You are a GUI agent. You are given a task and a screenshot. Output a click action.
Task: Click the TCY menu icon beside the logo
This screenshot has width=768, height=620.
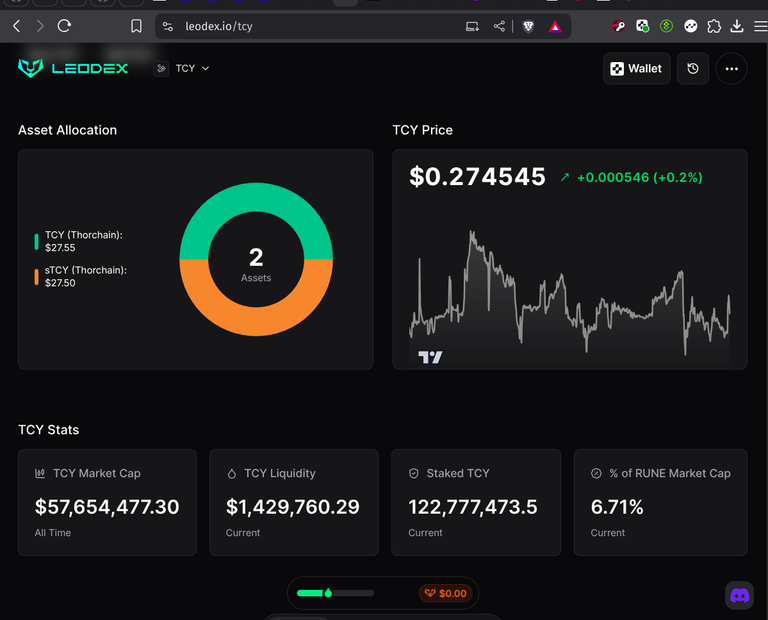[x=161, y=69]
